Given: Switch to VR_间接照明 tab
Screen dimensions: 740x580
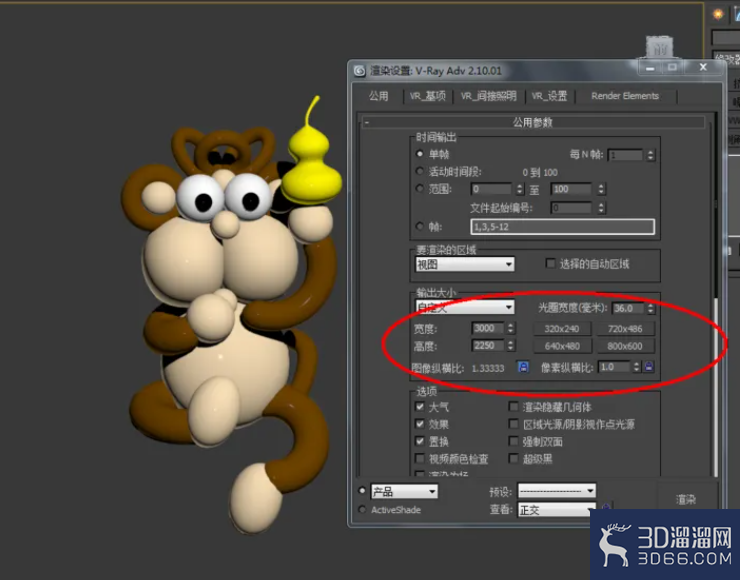Looking at the screenshot, I should pyautogui.click(x=488, y=96).
